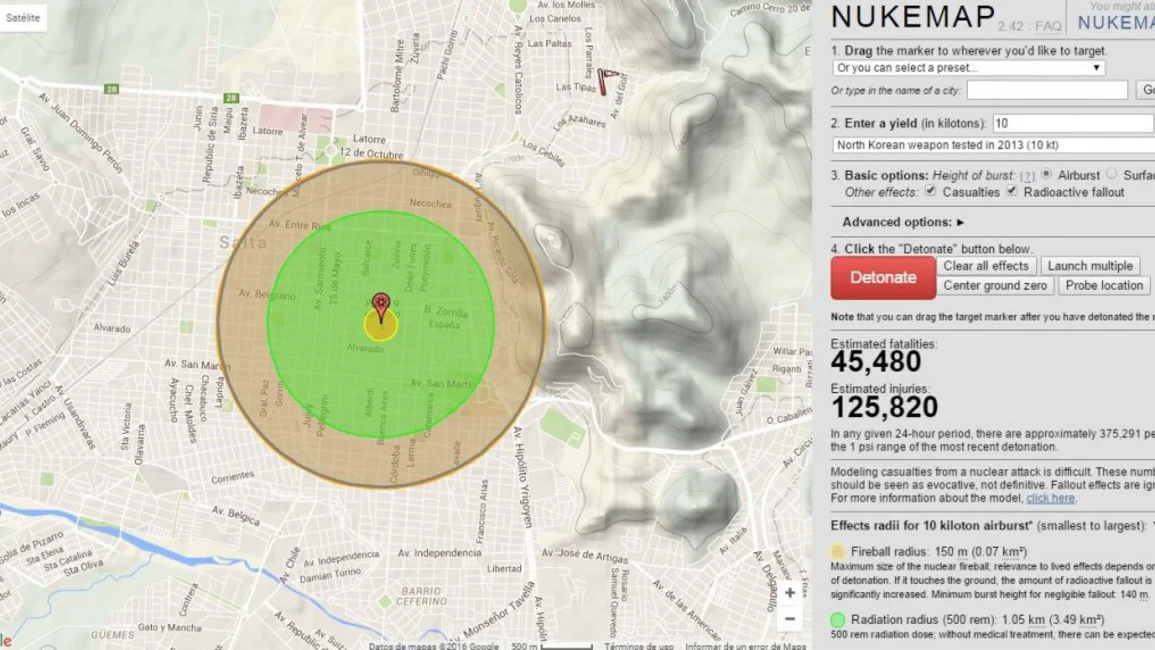
Task: Click the Libertad map label
Action: pos(504,568)
